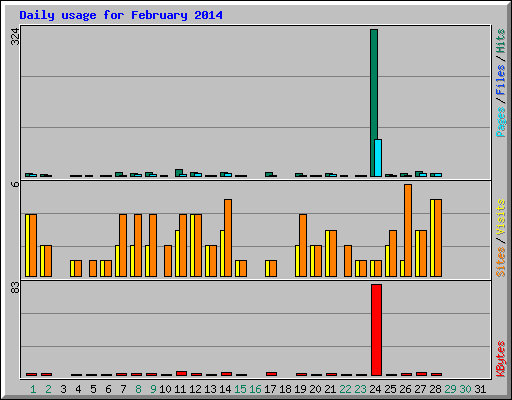
Task: Click the 83 KBytes axis maximum label
Action: pyautogui.click(x=15, y=288)
